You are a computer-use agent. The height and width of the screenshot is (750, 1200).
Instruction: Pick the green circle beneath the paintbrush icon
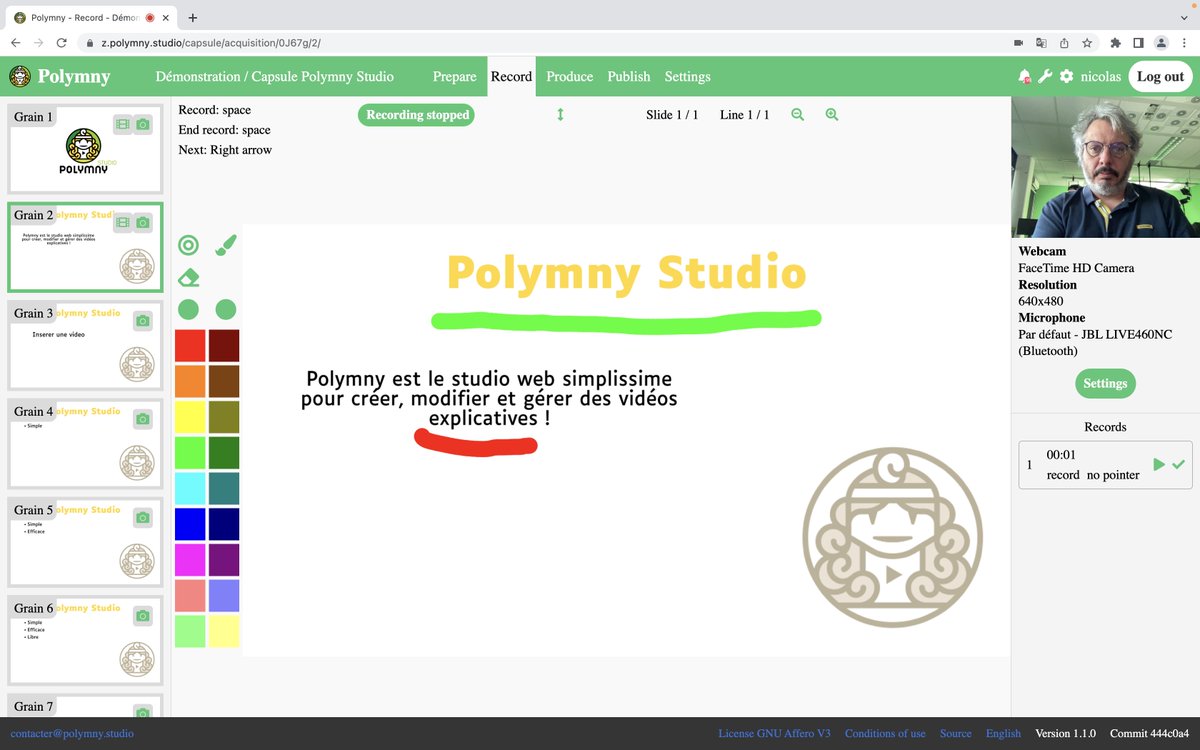pos(226,310)
